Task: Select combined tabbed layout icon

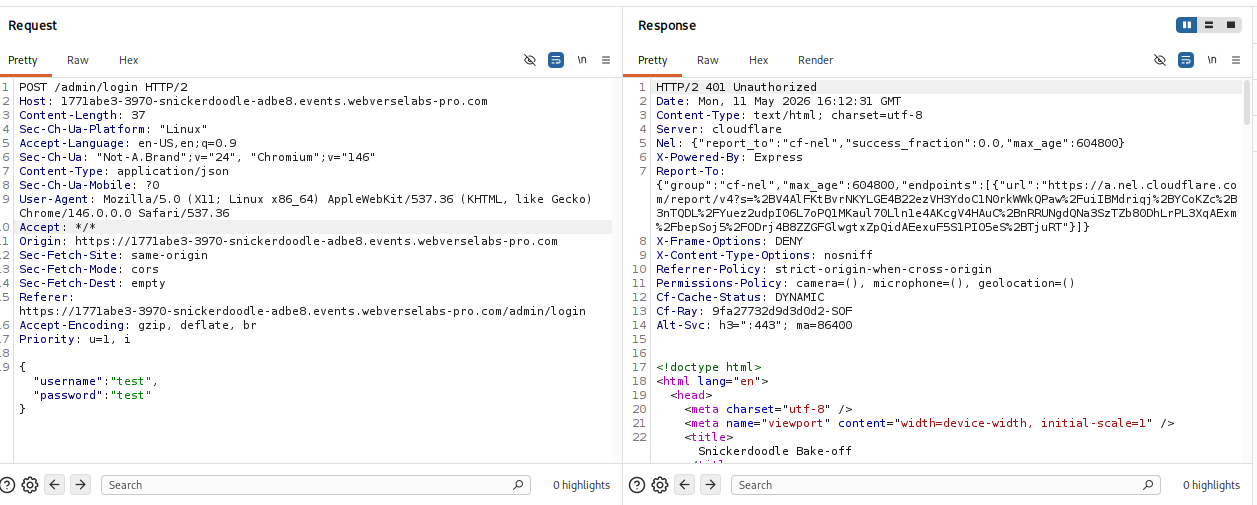Action: (1231, 25)
